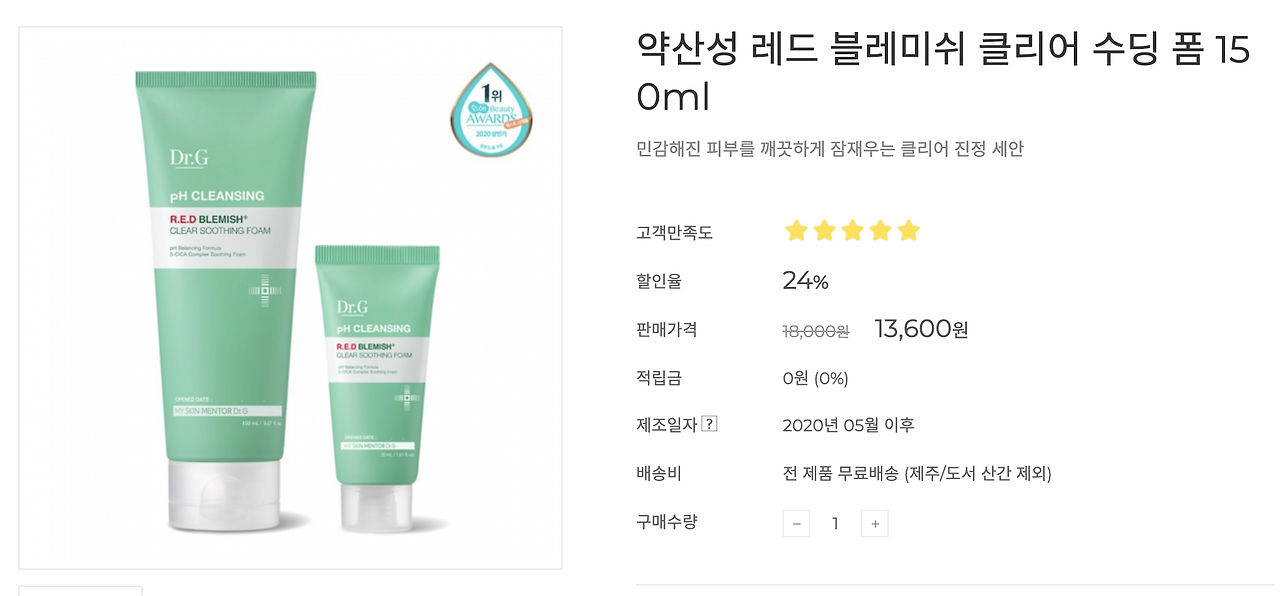Click the 24% discount rate value
The image size is (1280, 596).
click(805, 281)
